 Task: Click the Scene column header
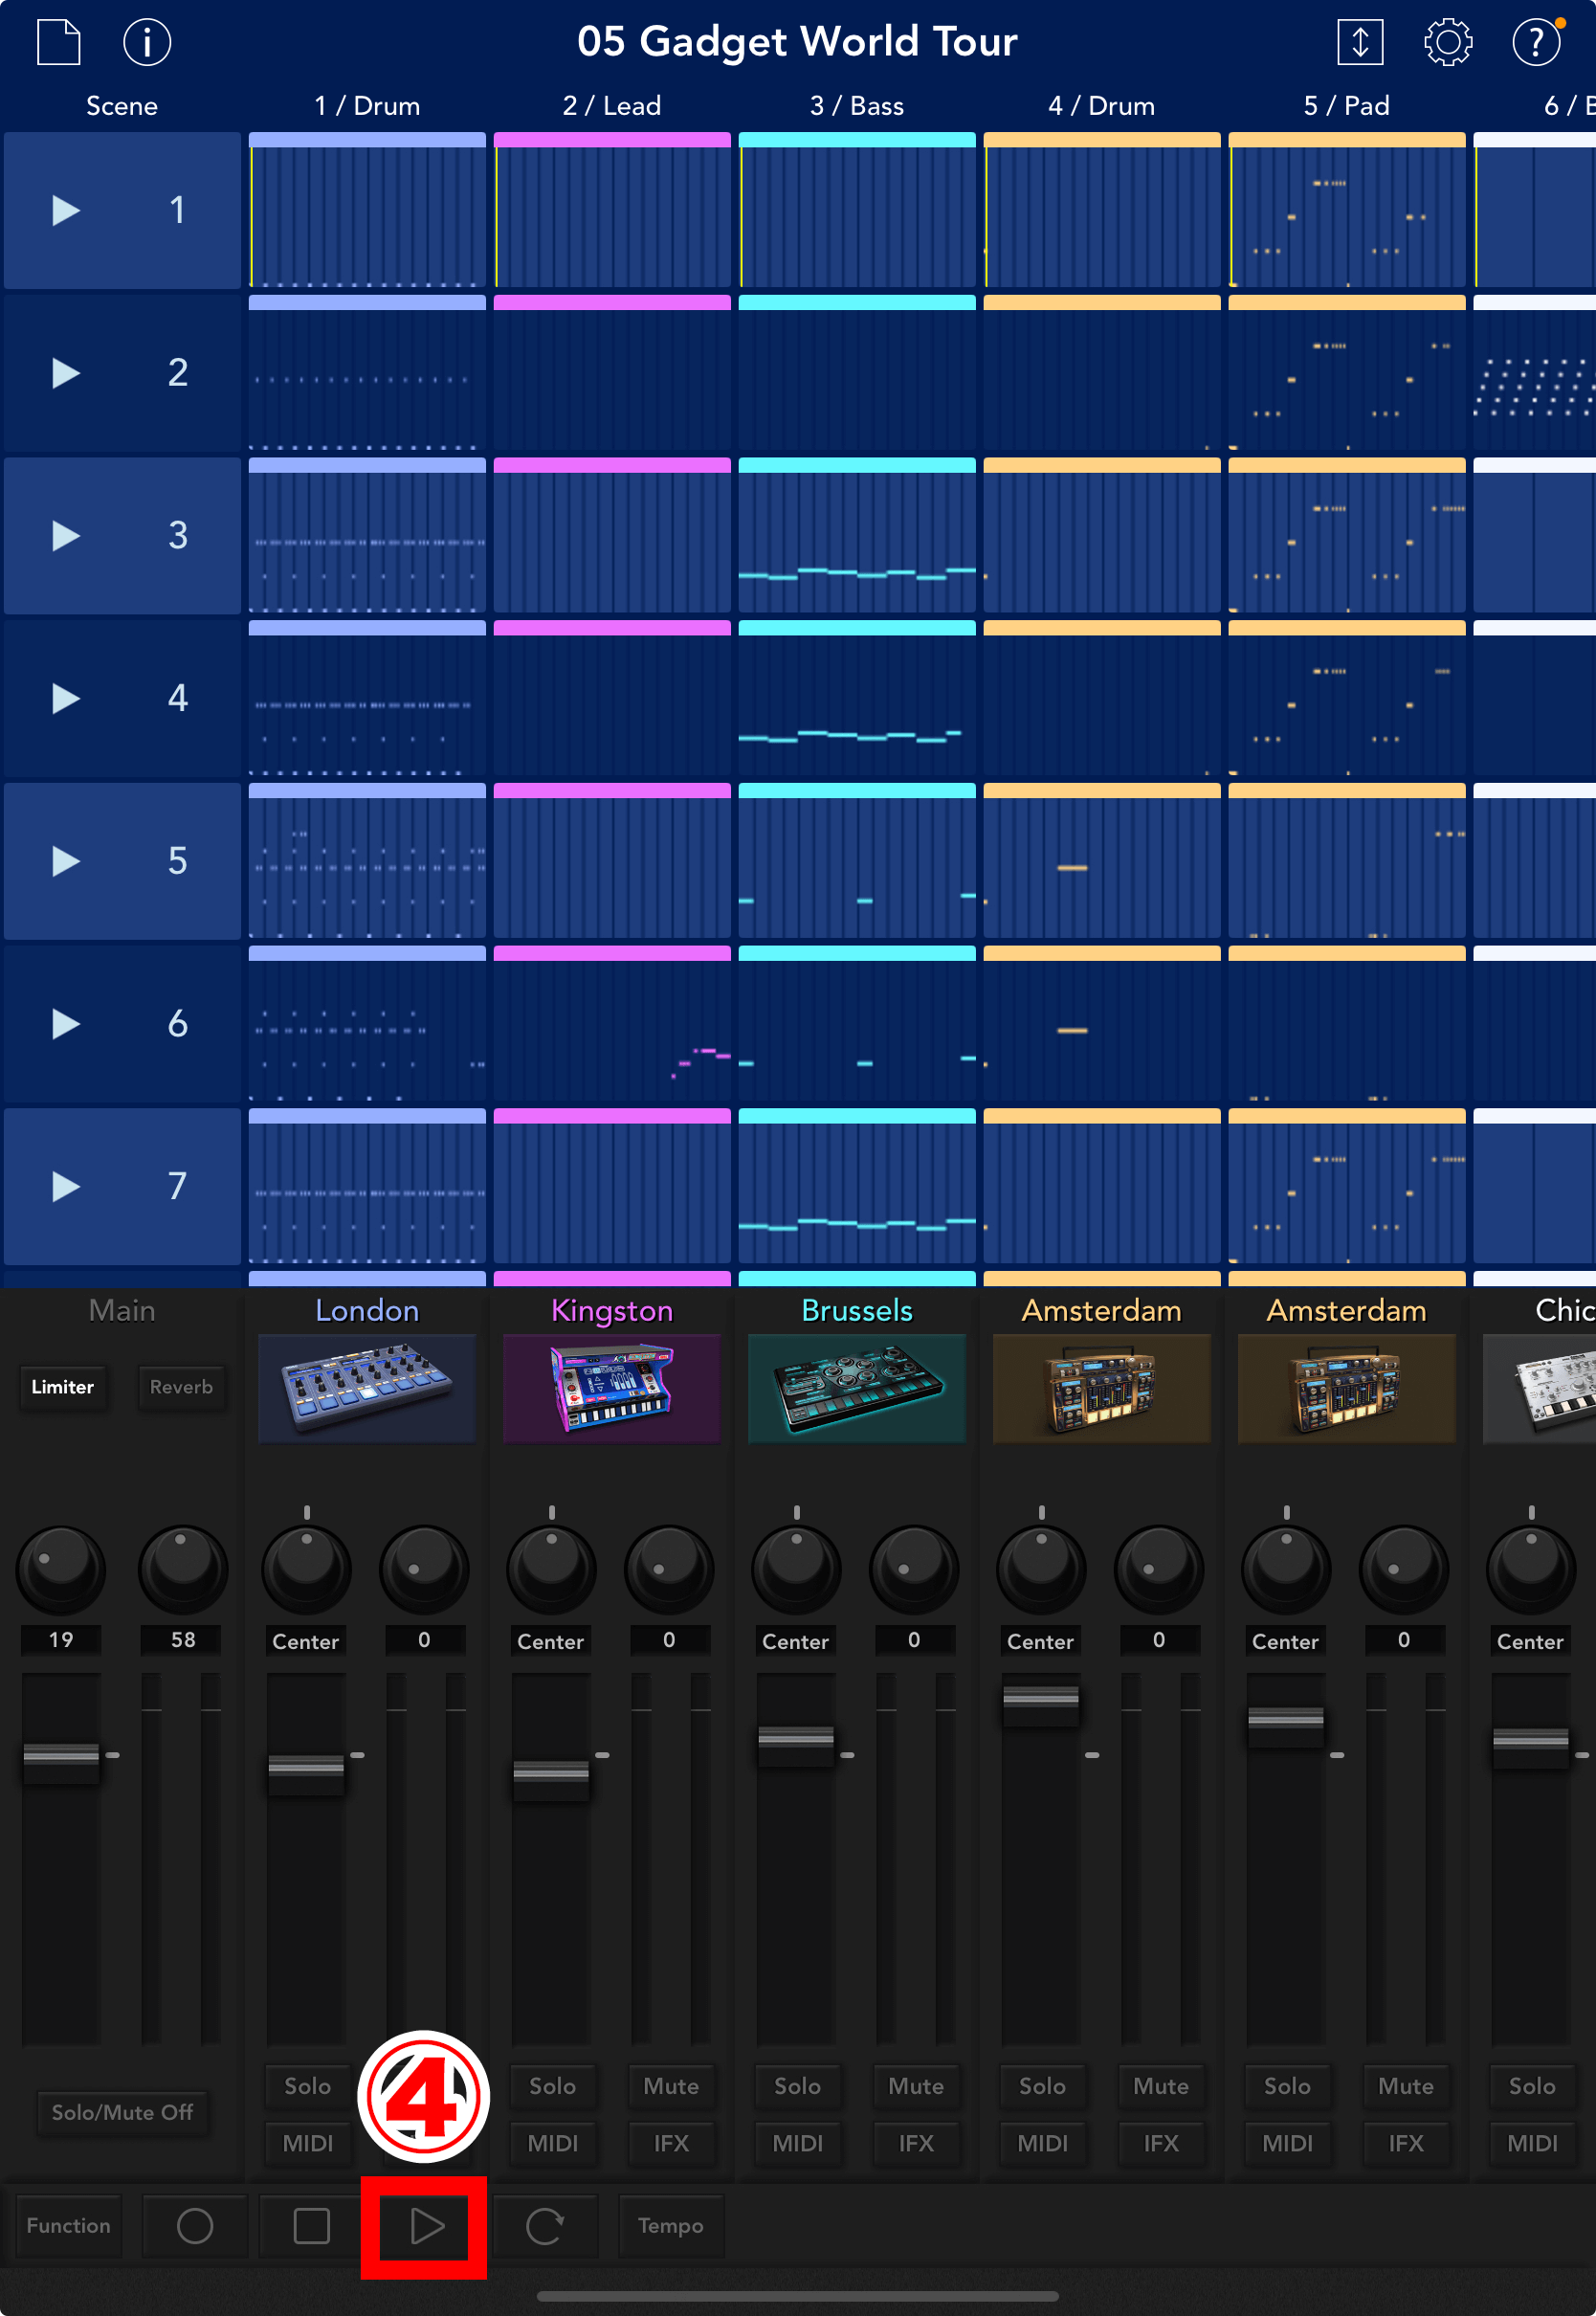tap(122, 106)
